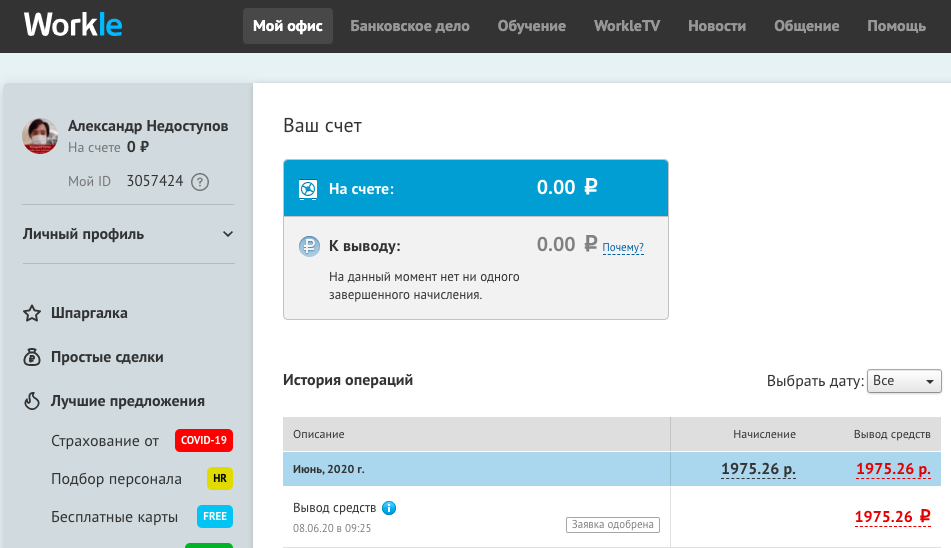Open the WorkleTV section

[x=627, y=26]
